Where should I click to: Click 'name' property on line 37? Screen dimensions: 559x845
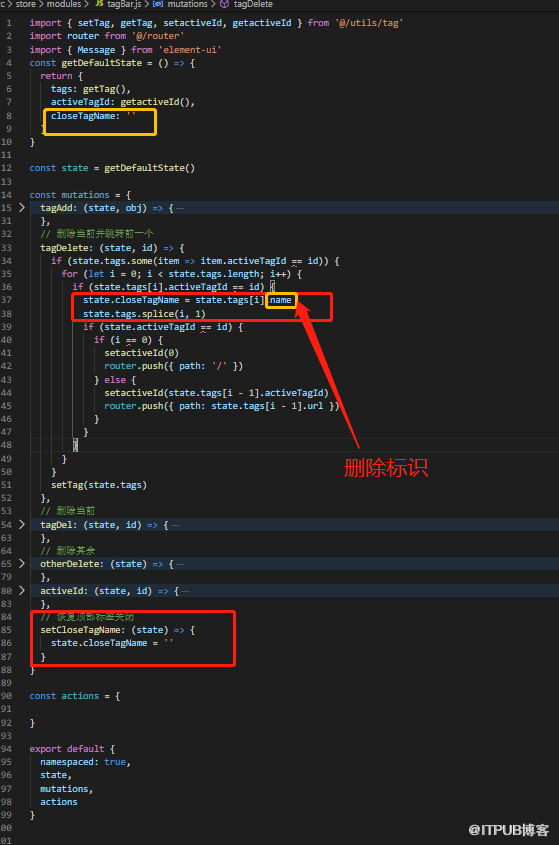(280, 300)
